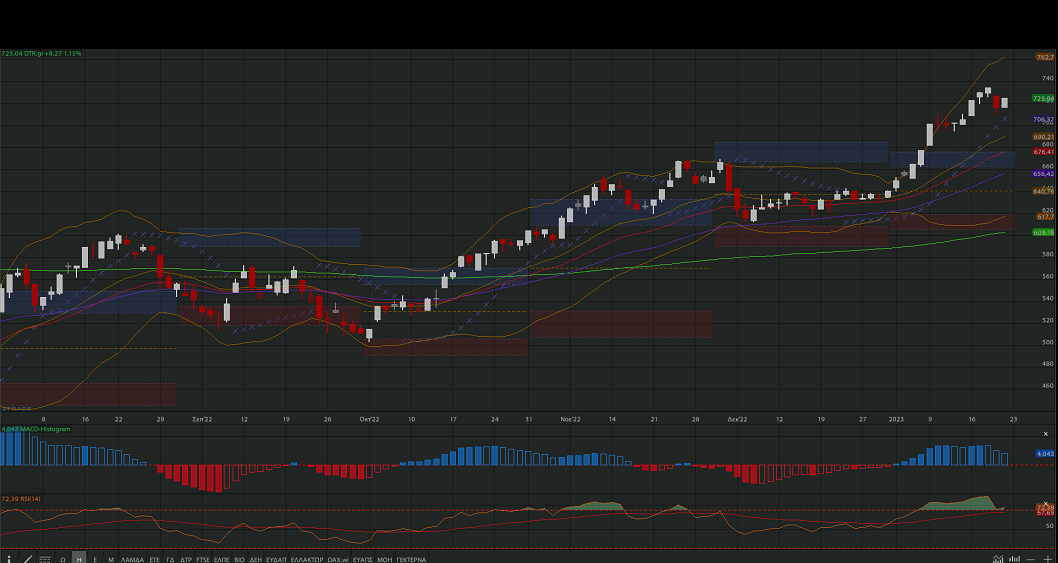This screenshot has height=563, width=1058.
Task: Click the 2023 date label
Action: [896, 419]
